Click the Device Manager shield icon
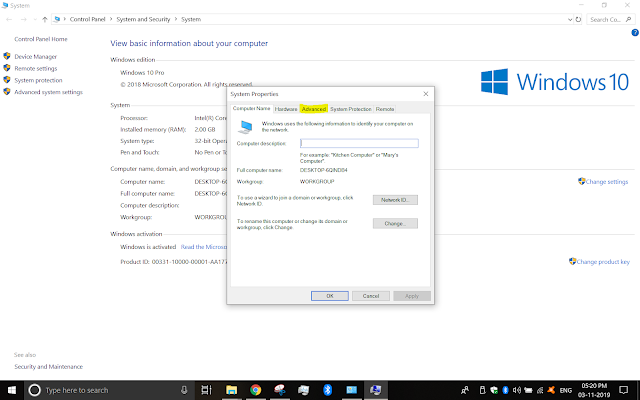The height and width of the screenshot is (400, 640). point(7,56)
